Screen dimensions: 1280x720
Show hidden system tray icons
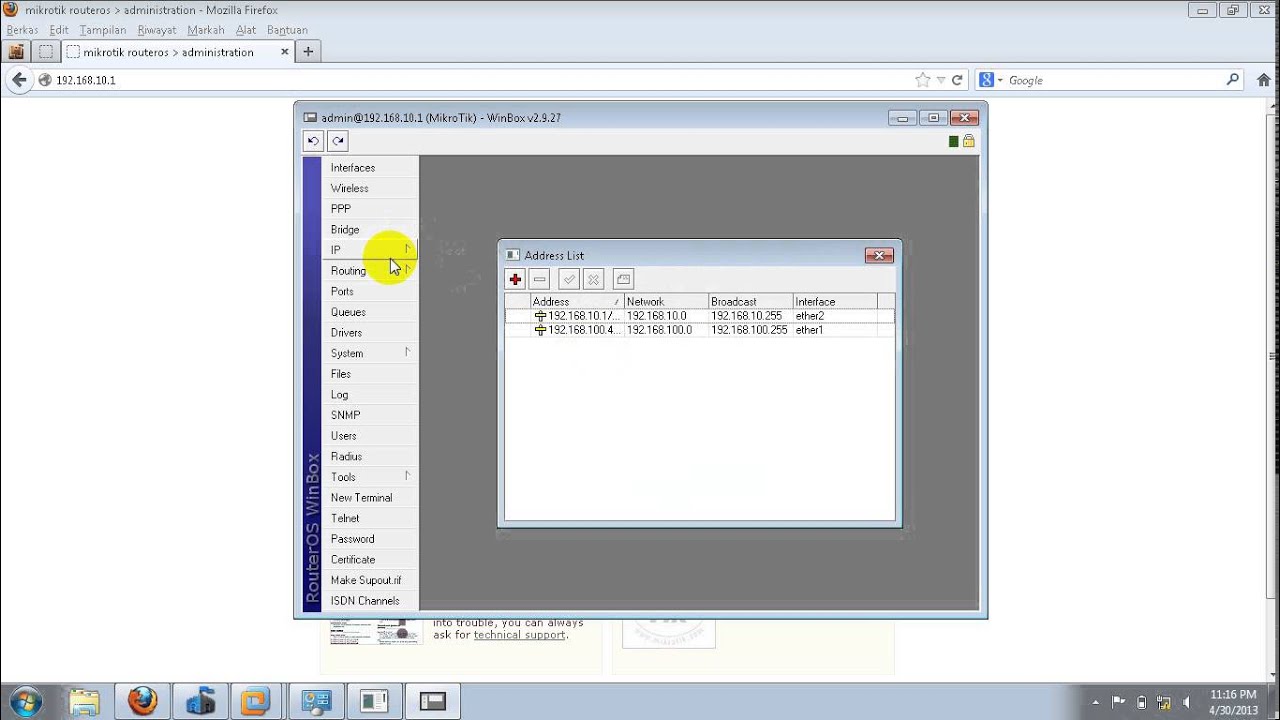[1095, 702]
